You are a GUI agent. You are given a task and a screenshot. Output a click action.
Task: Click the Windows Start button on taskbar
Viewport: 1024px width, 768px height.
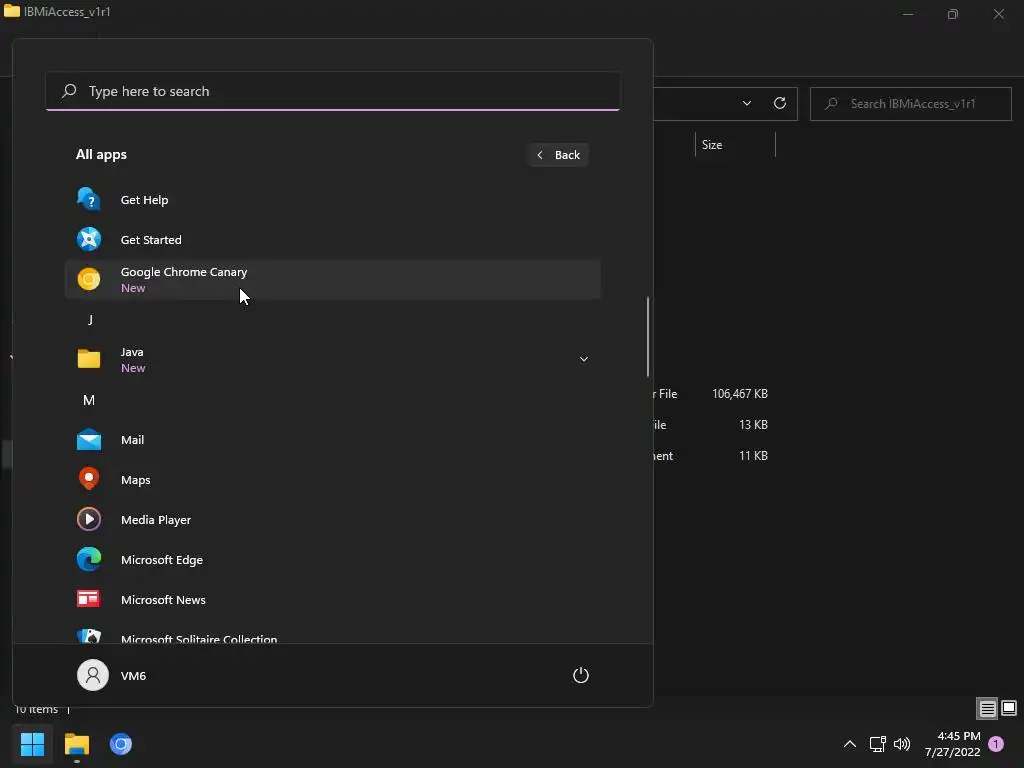coord(33,744)
